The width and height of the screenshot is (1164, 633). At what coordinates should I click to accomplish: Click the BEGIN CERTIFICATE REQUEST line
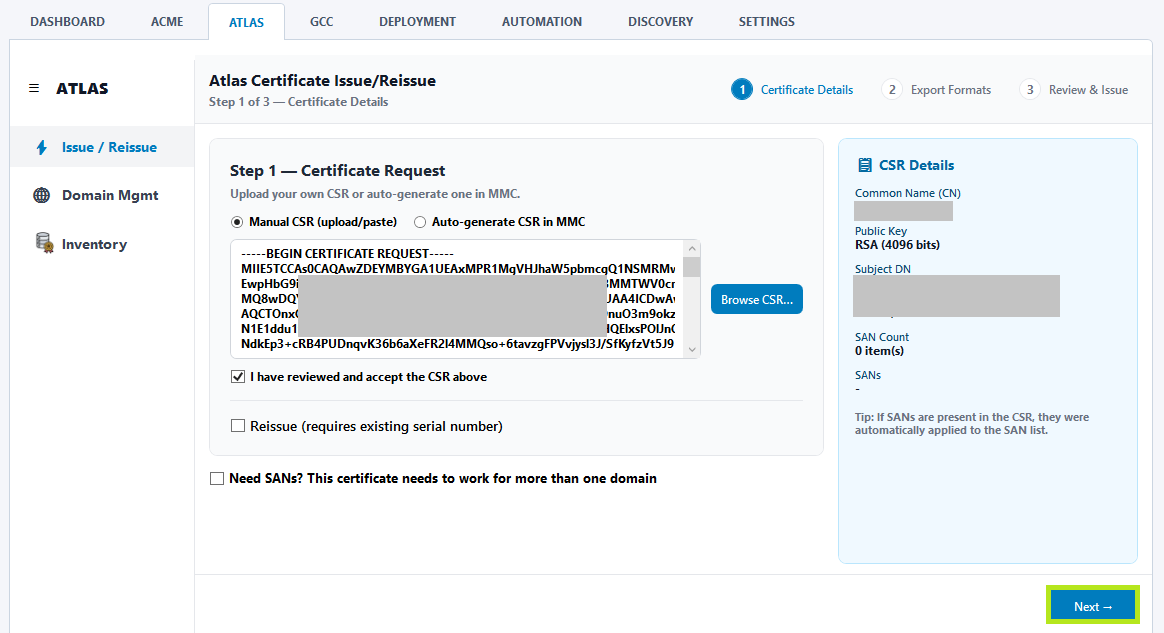coord(347,254)
